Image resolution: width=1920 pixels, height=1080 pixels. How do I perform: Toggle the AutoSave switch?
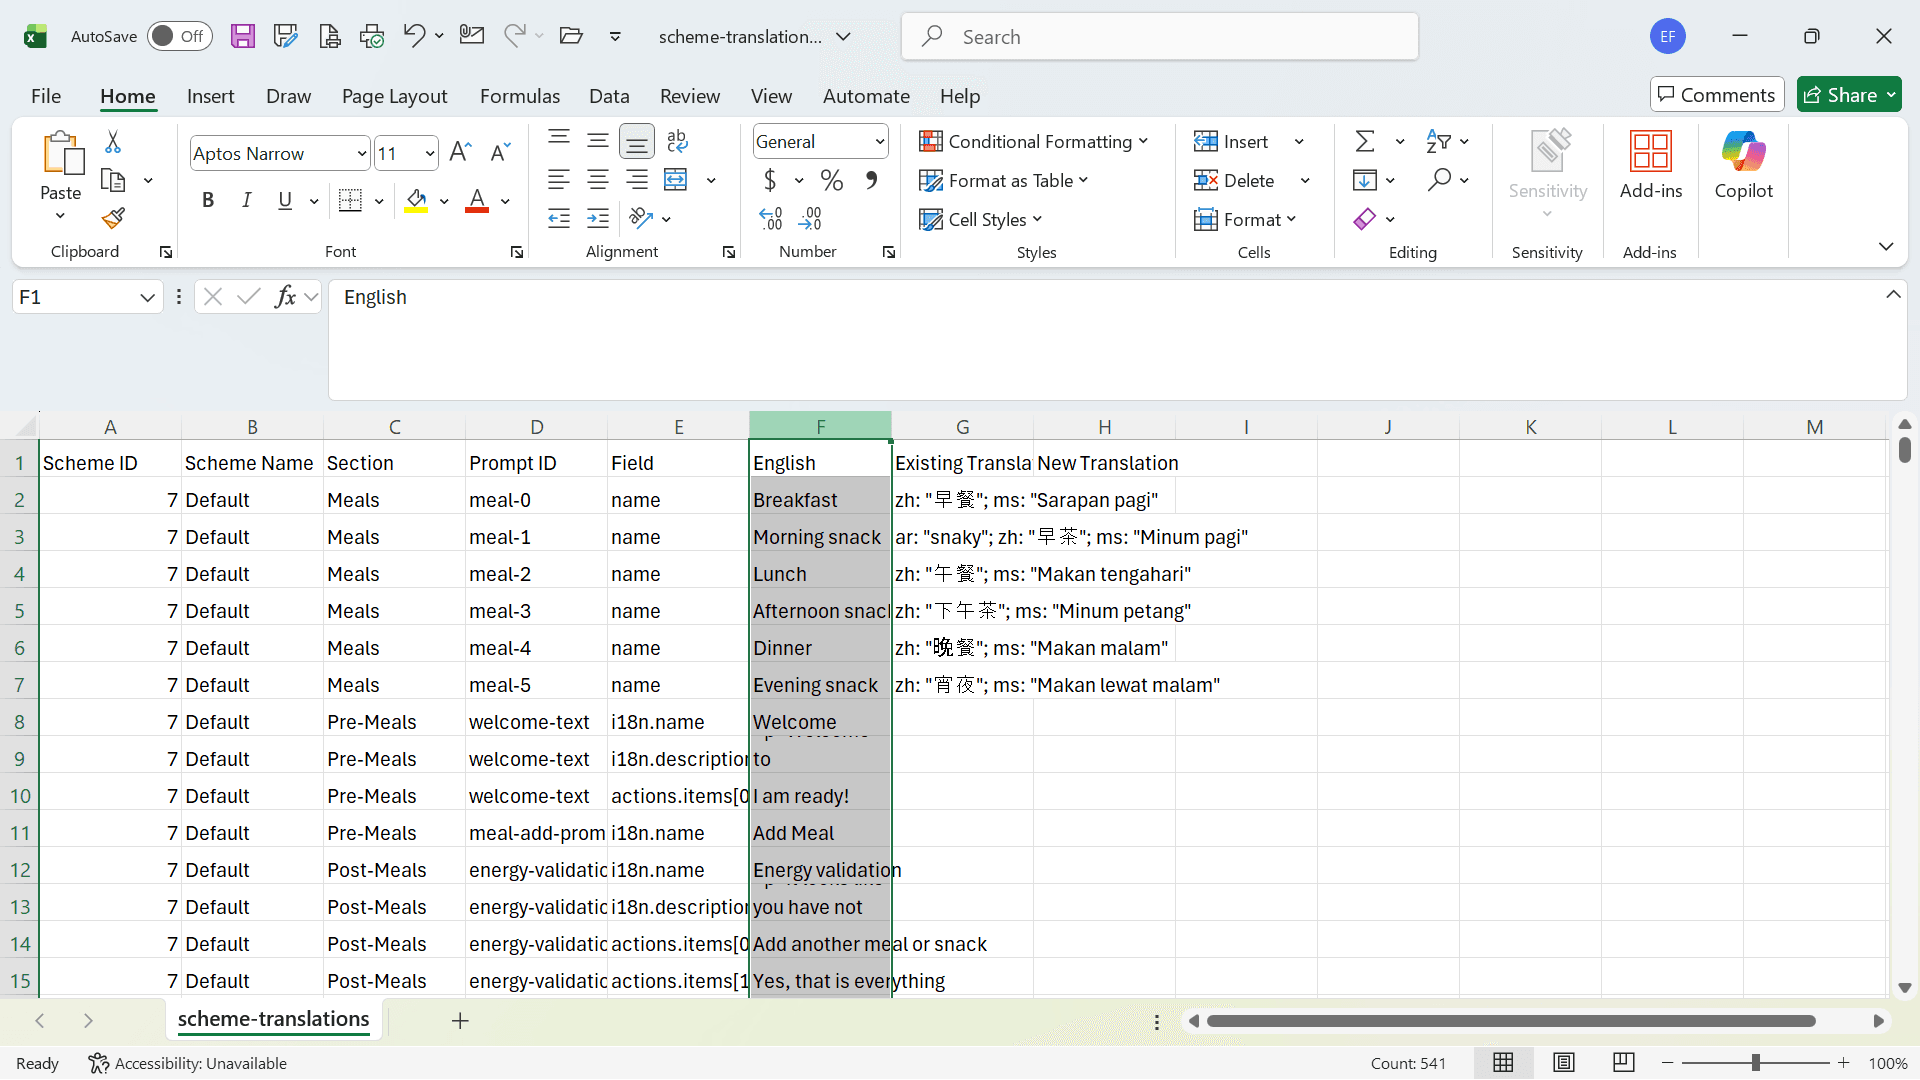180,36
